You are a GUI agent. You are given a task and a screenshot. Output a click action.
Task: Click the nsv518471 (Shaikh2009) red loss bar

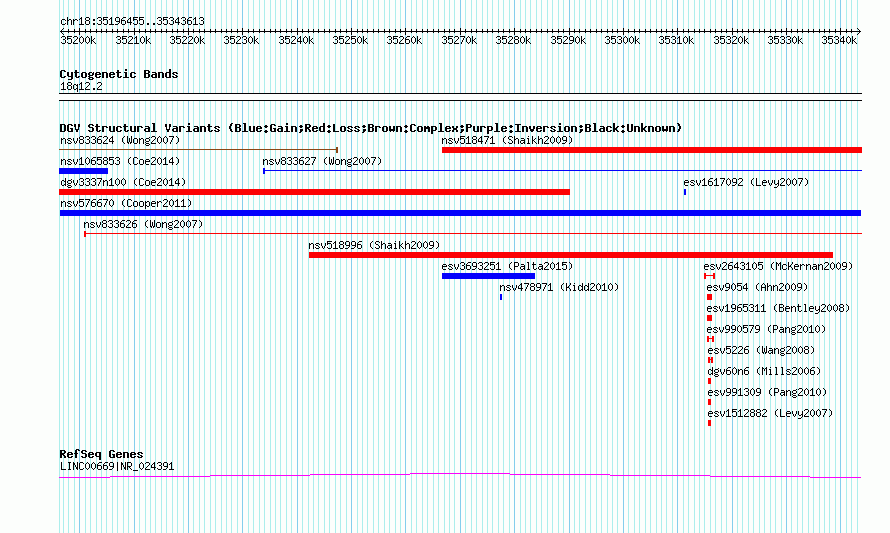(x=652, y=150)
